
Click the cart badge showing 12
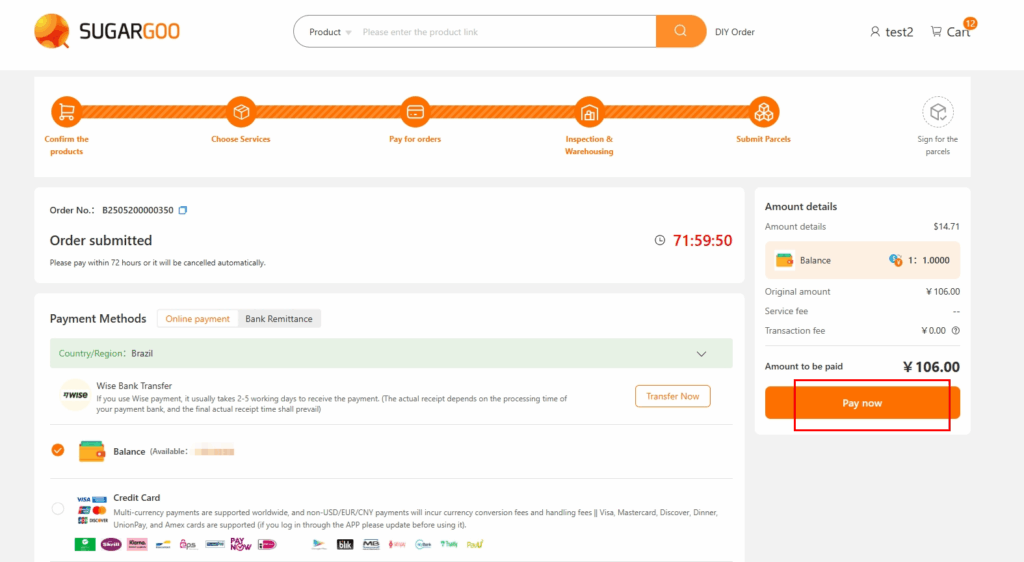coord(970,23)
